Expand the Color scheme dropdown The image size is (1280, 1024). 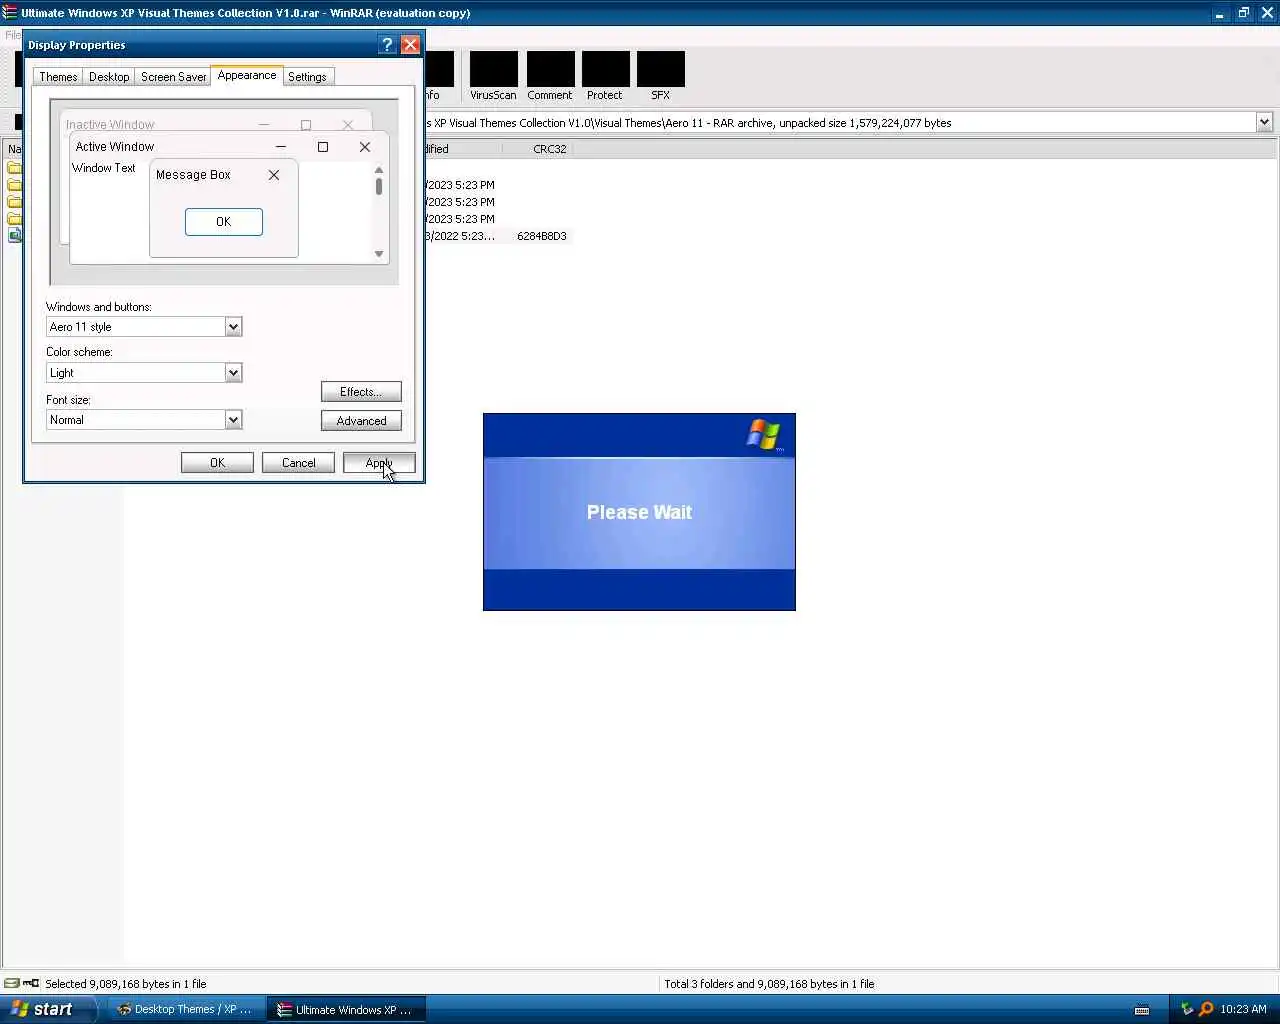pyautogui.click(x=233, y=373)
